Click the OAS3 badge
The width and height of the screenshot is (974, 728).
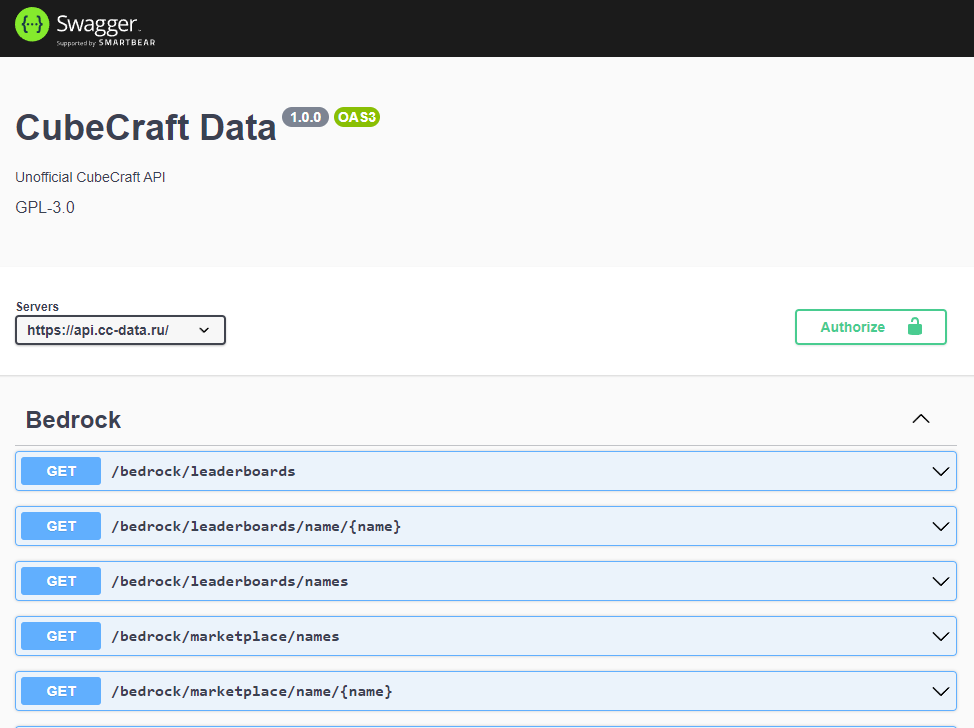pos(357,117)
